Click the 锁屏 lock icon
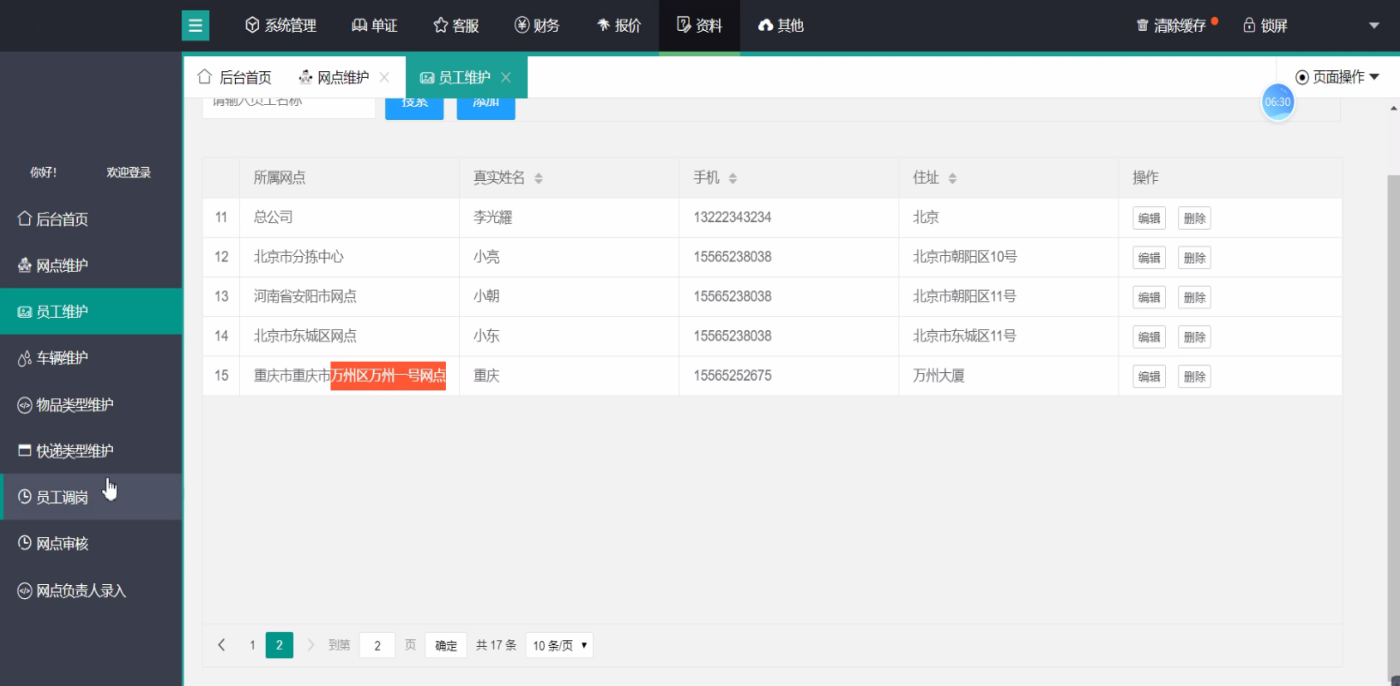Screen dimensions: 1400x686 (x=1249, y=26)
